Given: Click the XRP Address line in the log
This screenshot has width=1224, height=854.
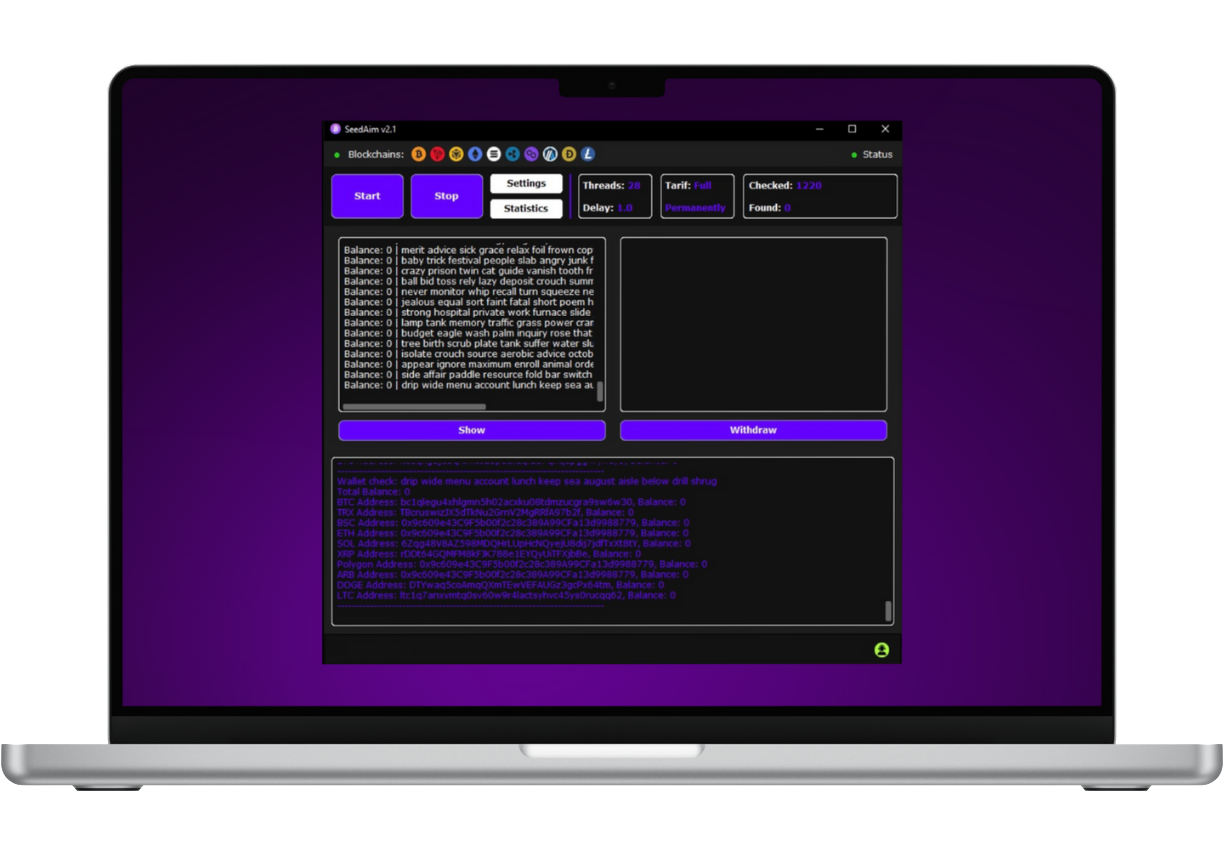Looking at the screenshot, I should 489,554.
